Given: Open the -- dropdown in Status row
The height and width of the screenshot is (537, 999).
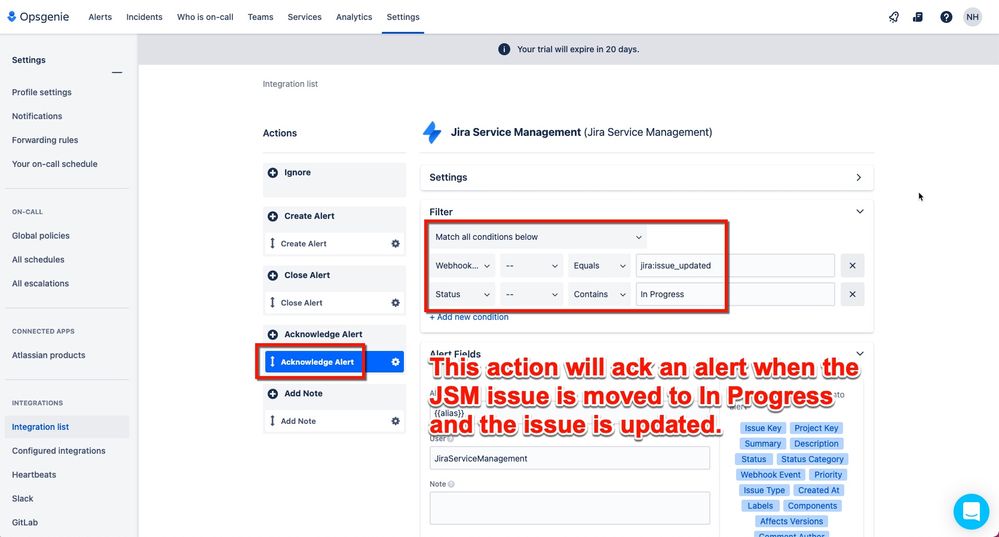Looking at the screenshot, I should click(531, 294).
